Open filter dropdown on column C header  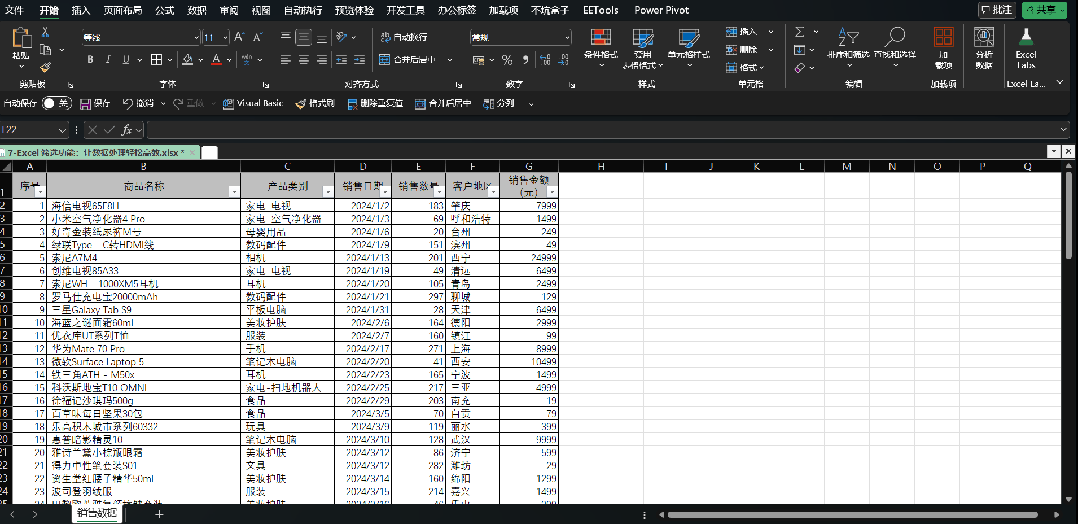328,192
